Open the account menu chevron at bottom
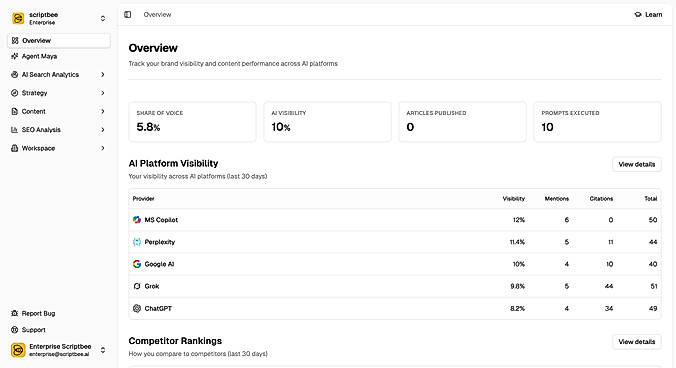This screenshot has height=368, width=676. click(x=103, y=350)
